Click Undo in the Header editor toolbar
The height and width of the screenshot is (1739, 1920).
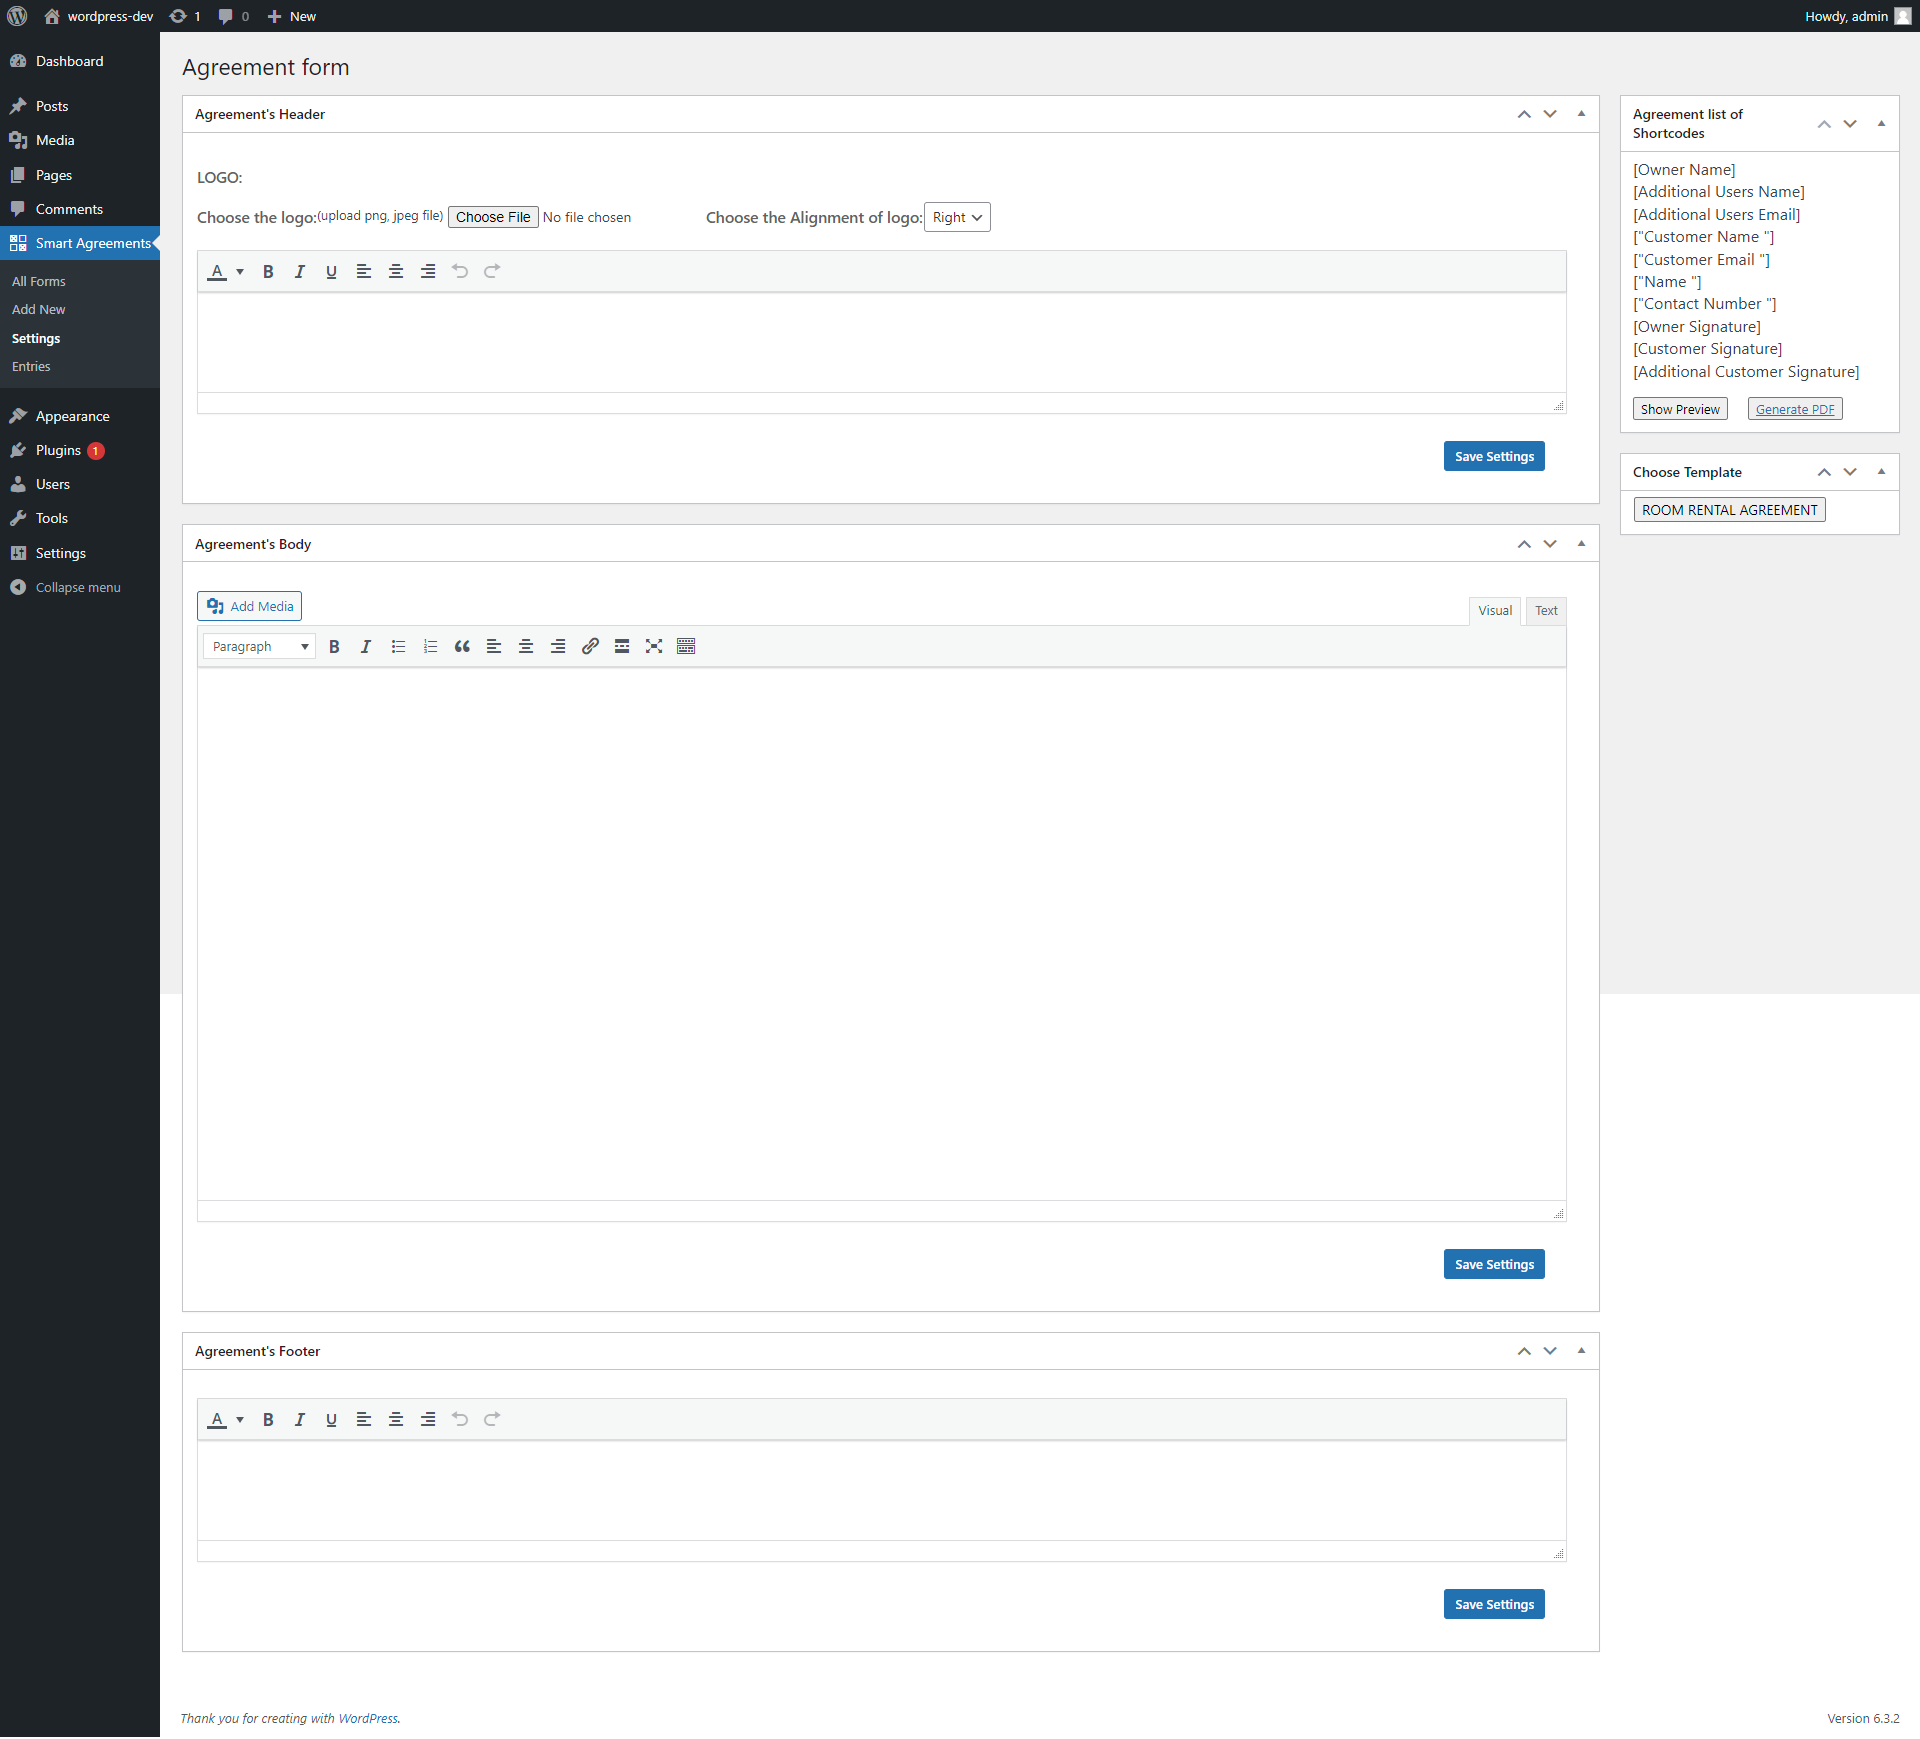(x=460, y=272)
